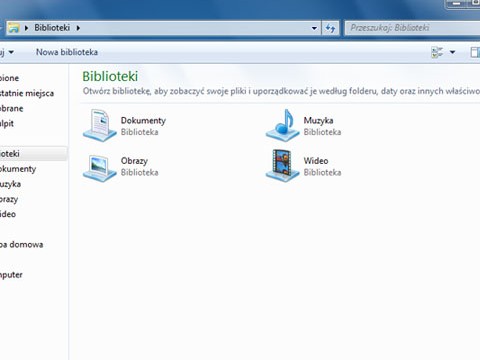Toggle the preview pane button
Screen dimensions: 480x360
475,52
